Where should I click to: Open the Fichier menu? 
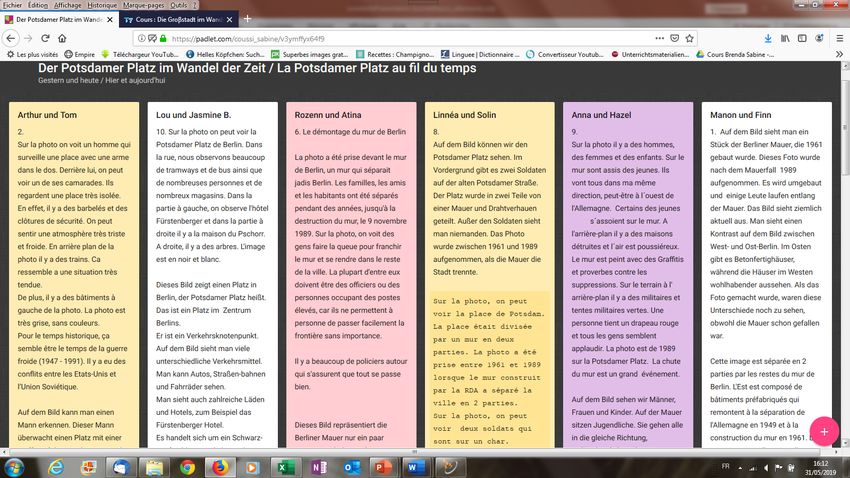(x=12, y=5)
